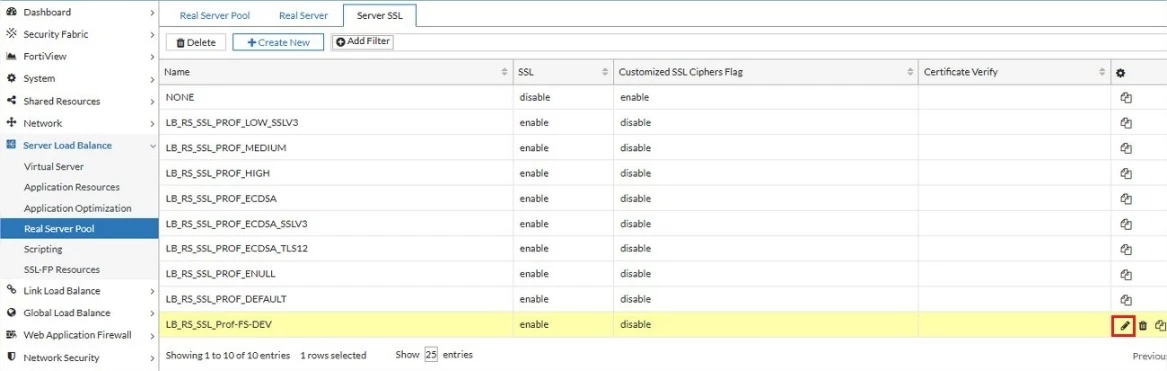Click the Add Filter button
The image size is (1167, 371).
(362, 42)
